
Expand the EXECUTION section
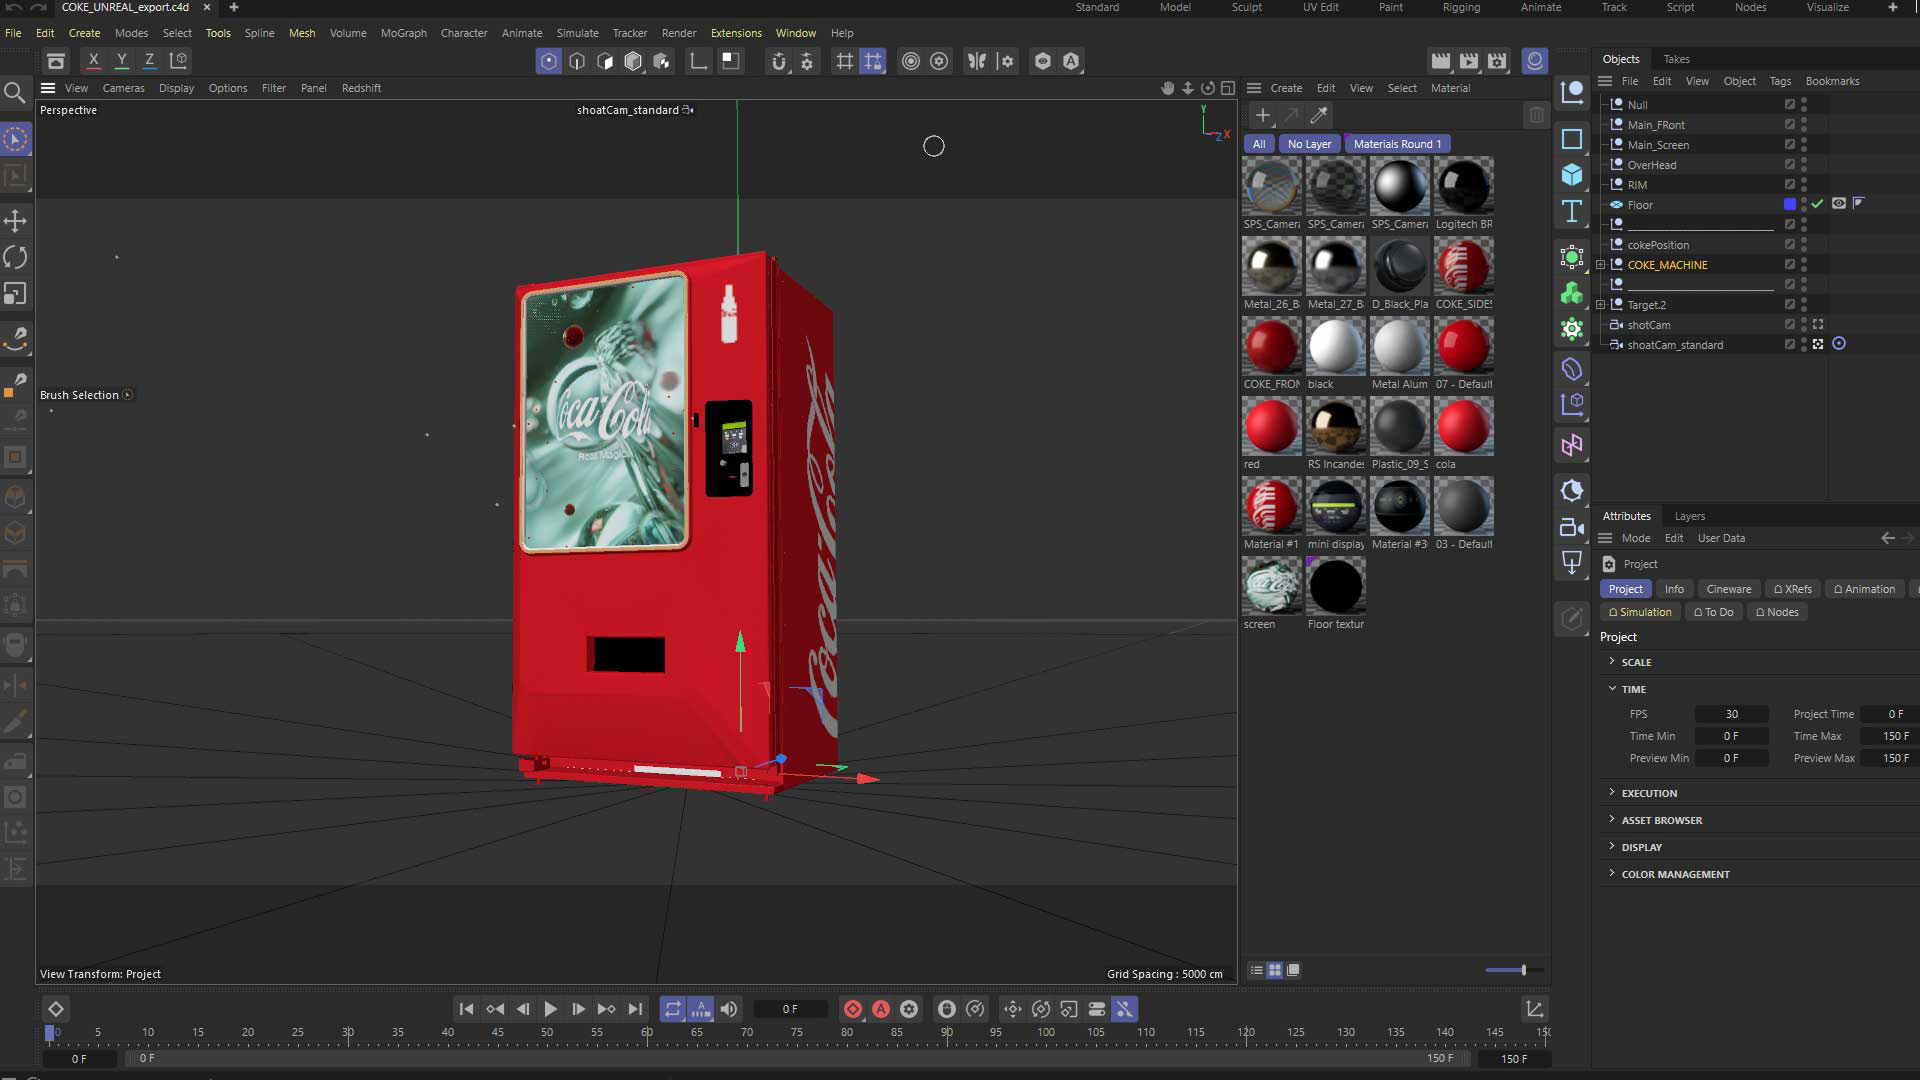[x=1612, y=793]
